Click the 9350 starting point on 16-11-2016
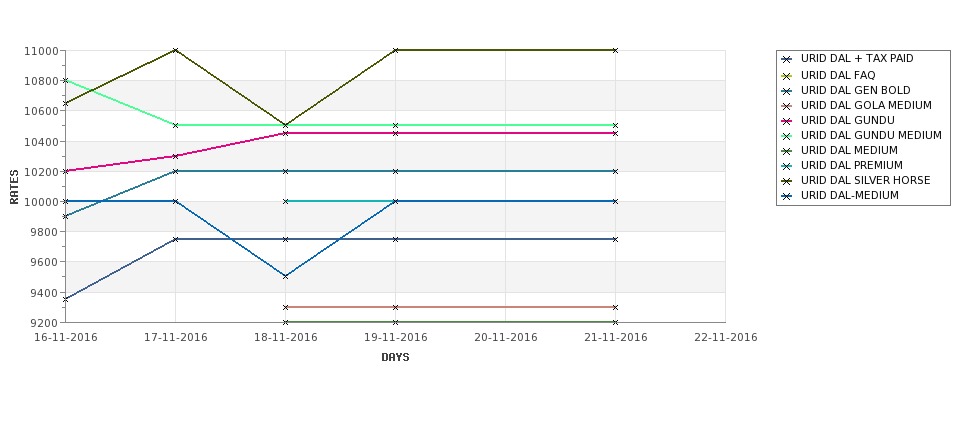This screenshot has width=975, height=429. point(65,299)
